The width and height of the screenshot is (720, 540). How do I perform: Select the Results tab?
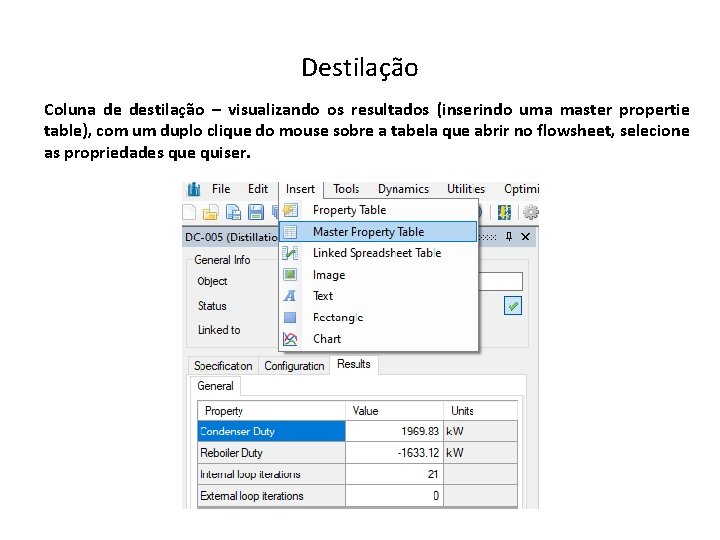(354, 364)
